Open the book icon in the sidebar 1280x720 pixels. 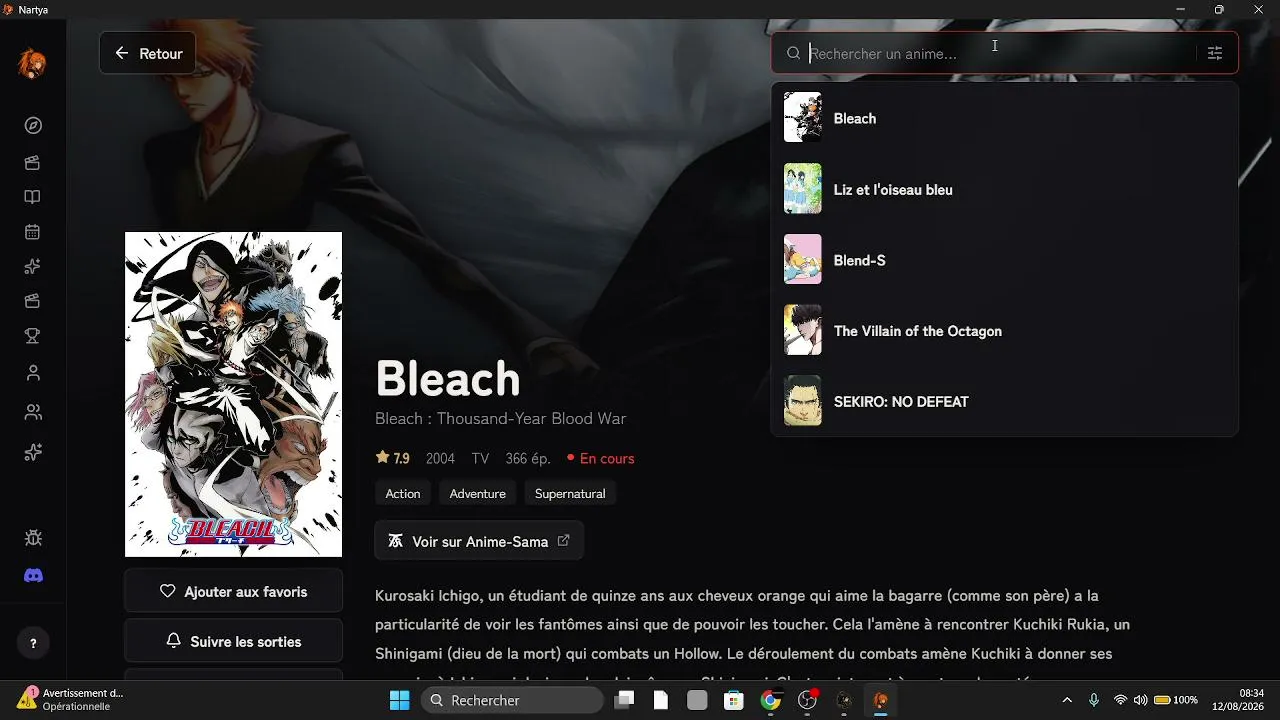pos(33,197)
